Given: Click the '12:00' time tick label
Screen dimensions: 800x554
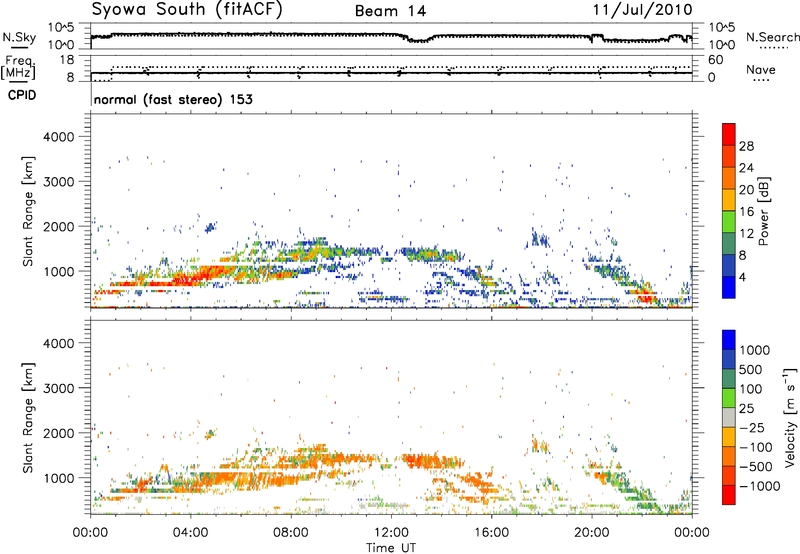Looking at the screenshot, I should click(x=391, y=533).
